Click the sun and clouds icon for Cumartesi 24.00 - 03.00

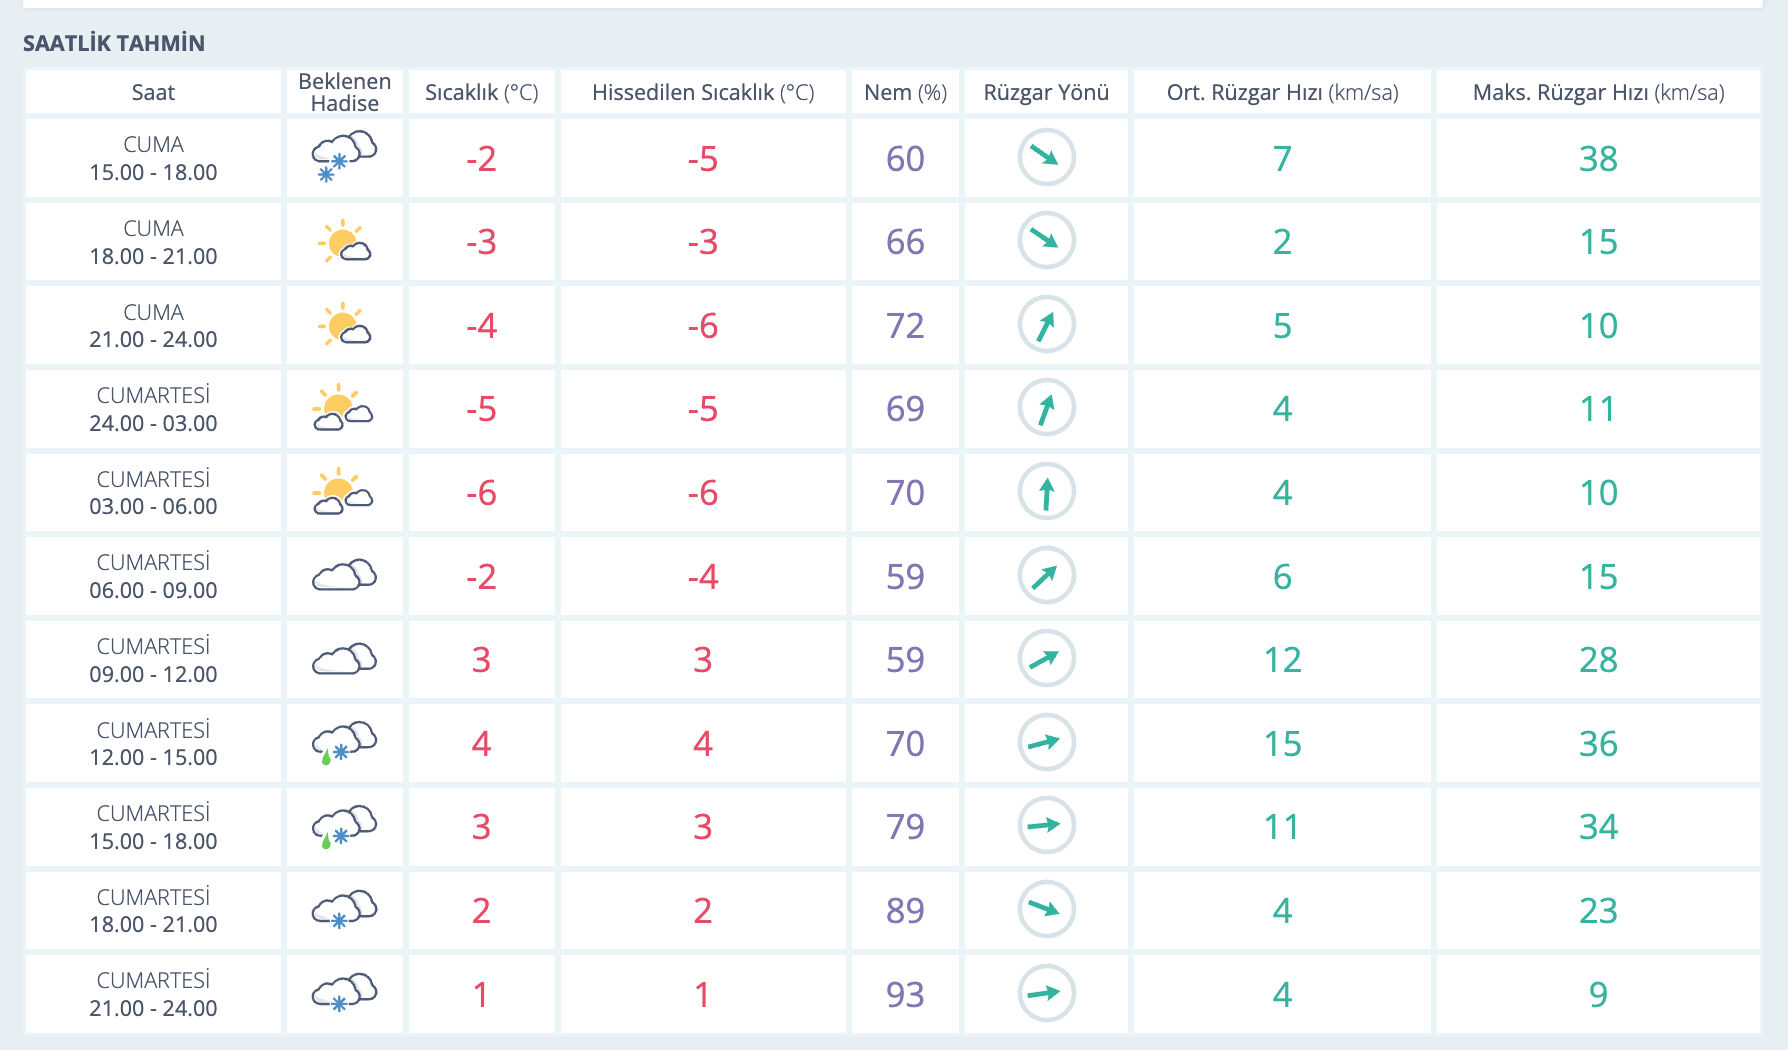[343, 408]
